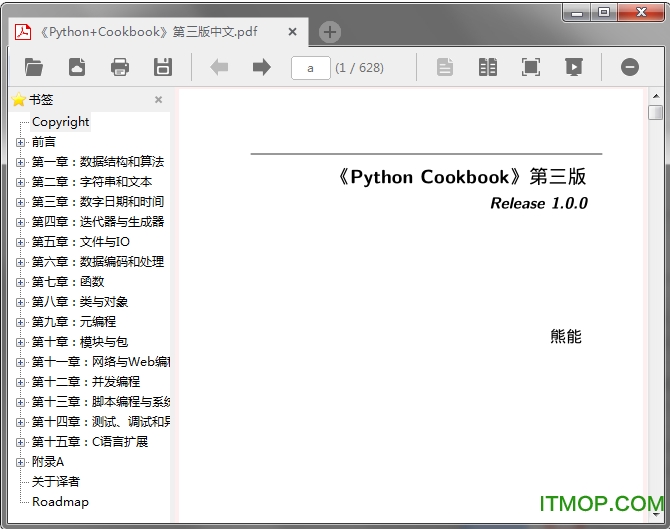Switch to single page view icon
This screenshot has width=670, height=529.
445,67
